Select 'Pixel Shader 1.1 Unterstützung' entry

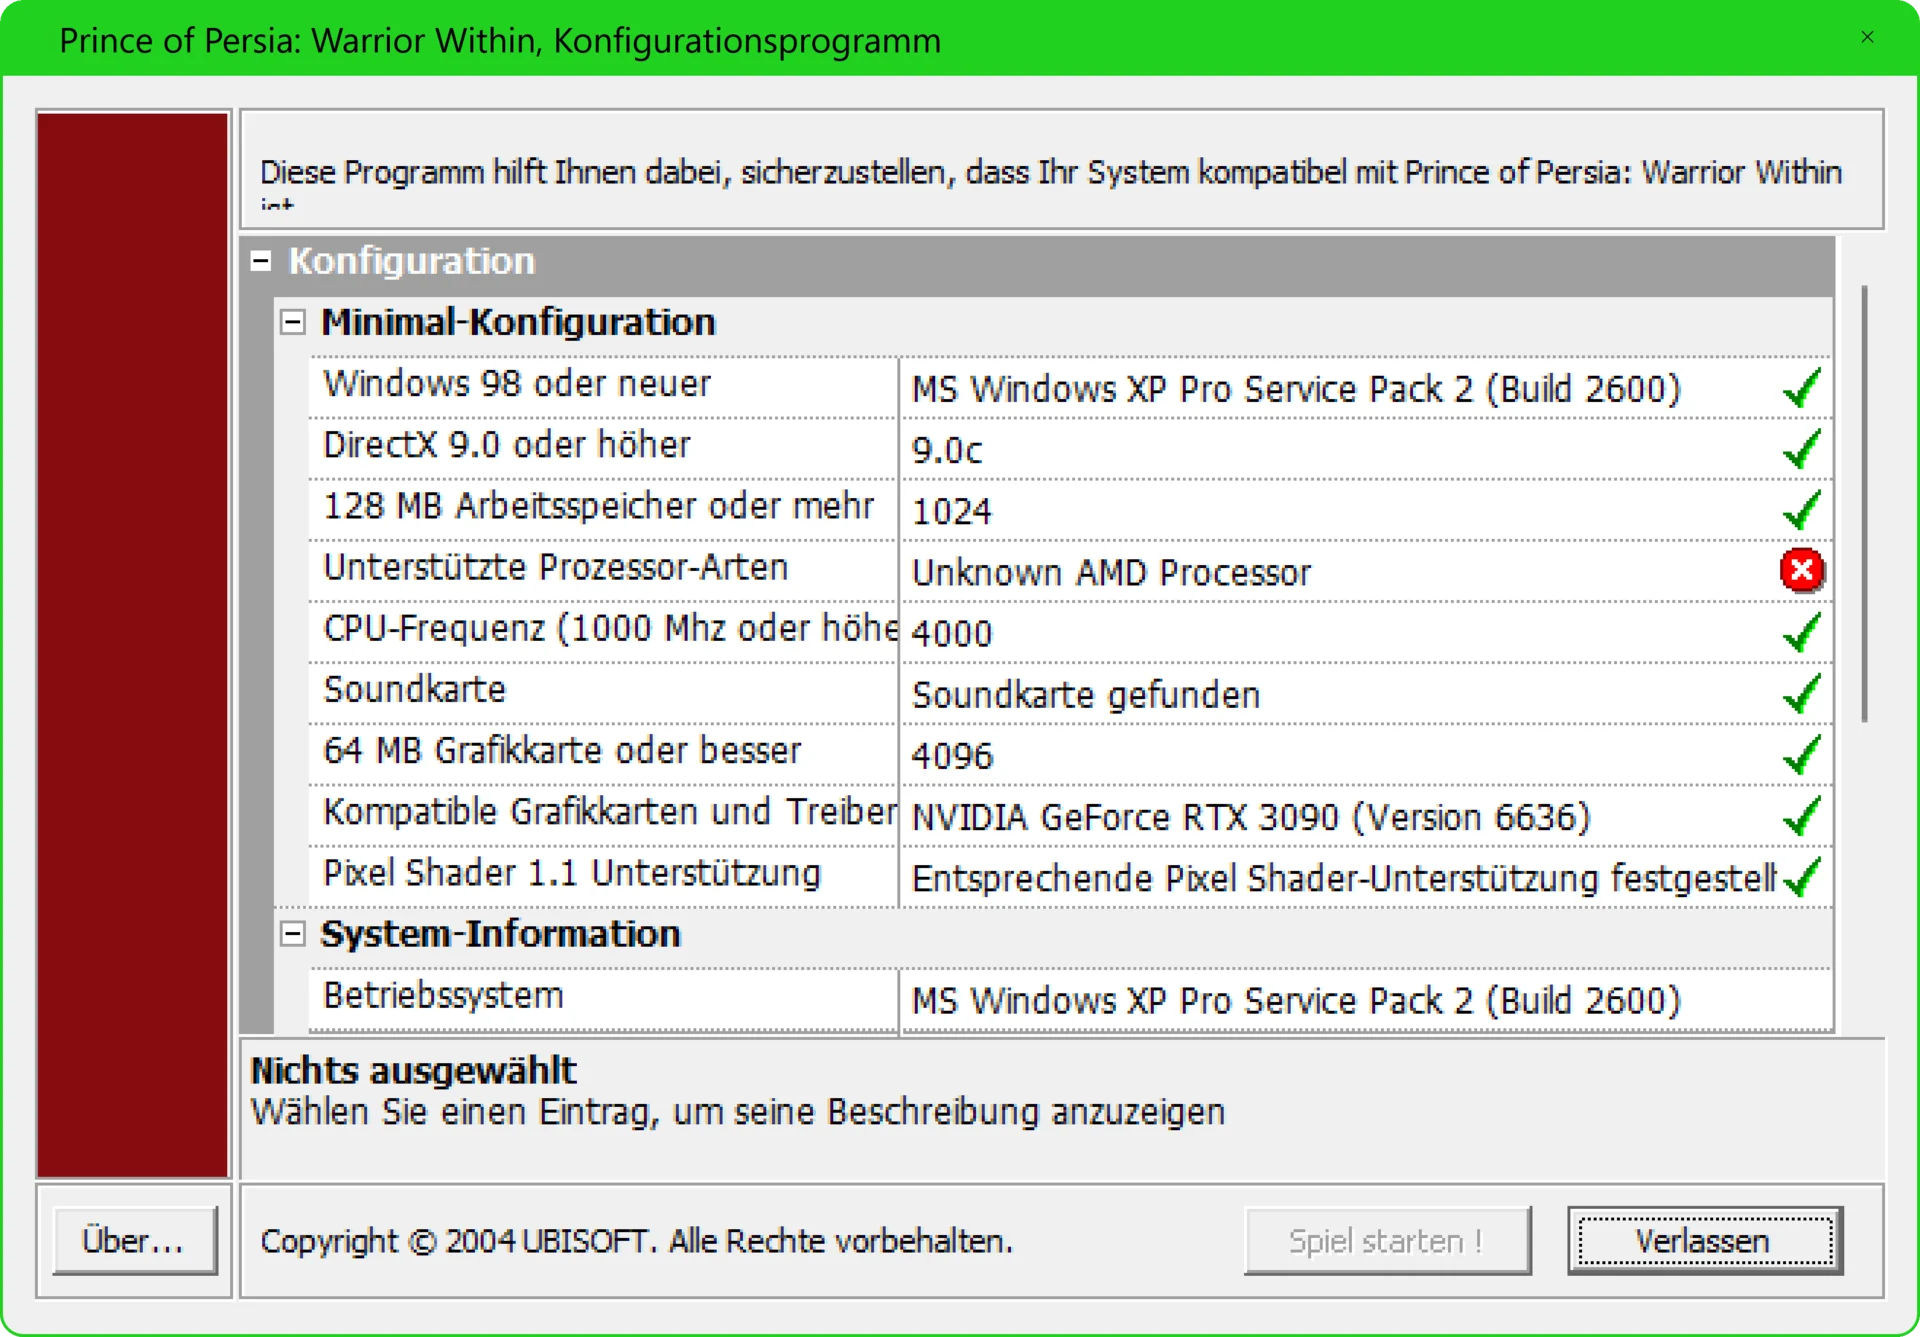572,873
